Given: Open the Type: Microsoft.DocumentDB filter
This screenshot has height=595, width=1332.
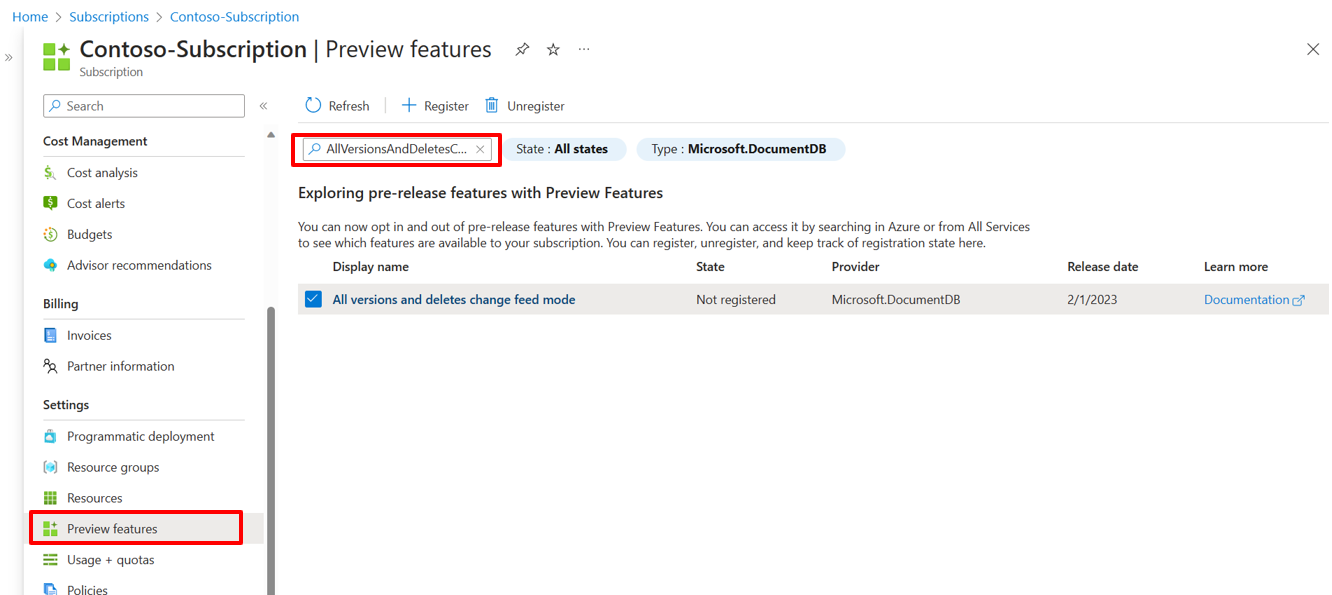Looking at the screenshot, I should tap(741, 149).
